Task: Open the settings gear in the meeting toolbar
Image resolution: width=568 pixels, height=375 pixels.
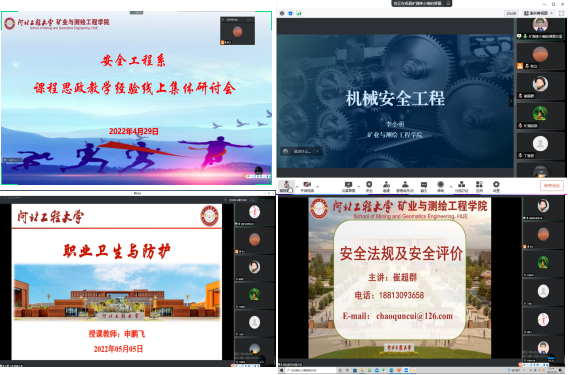Action: (496, 186)
